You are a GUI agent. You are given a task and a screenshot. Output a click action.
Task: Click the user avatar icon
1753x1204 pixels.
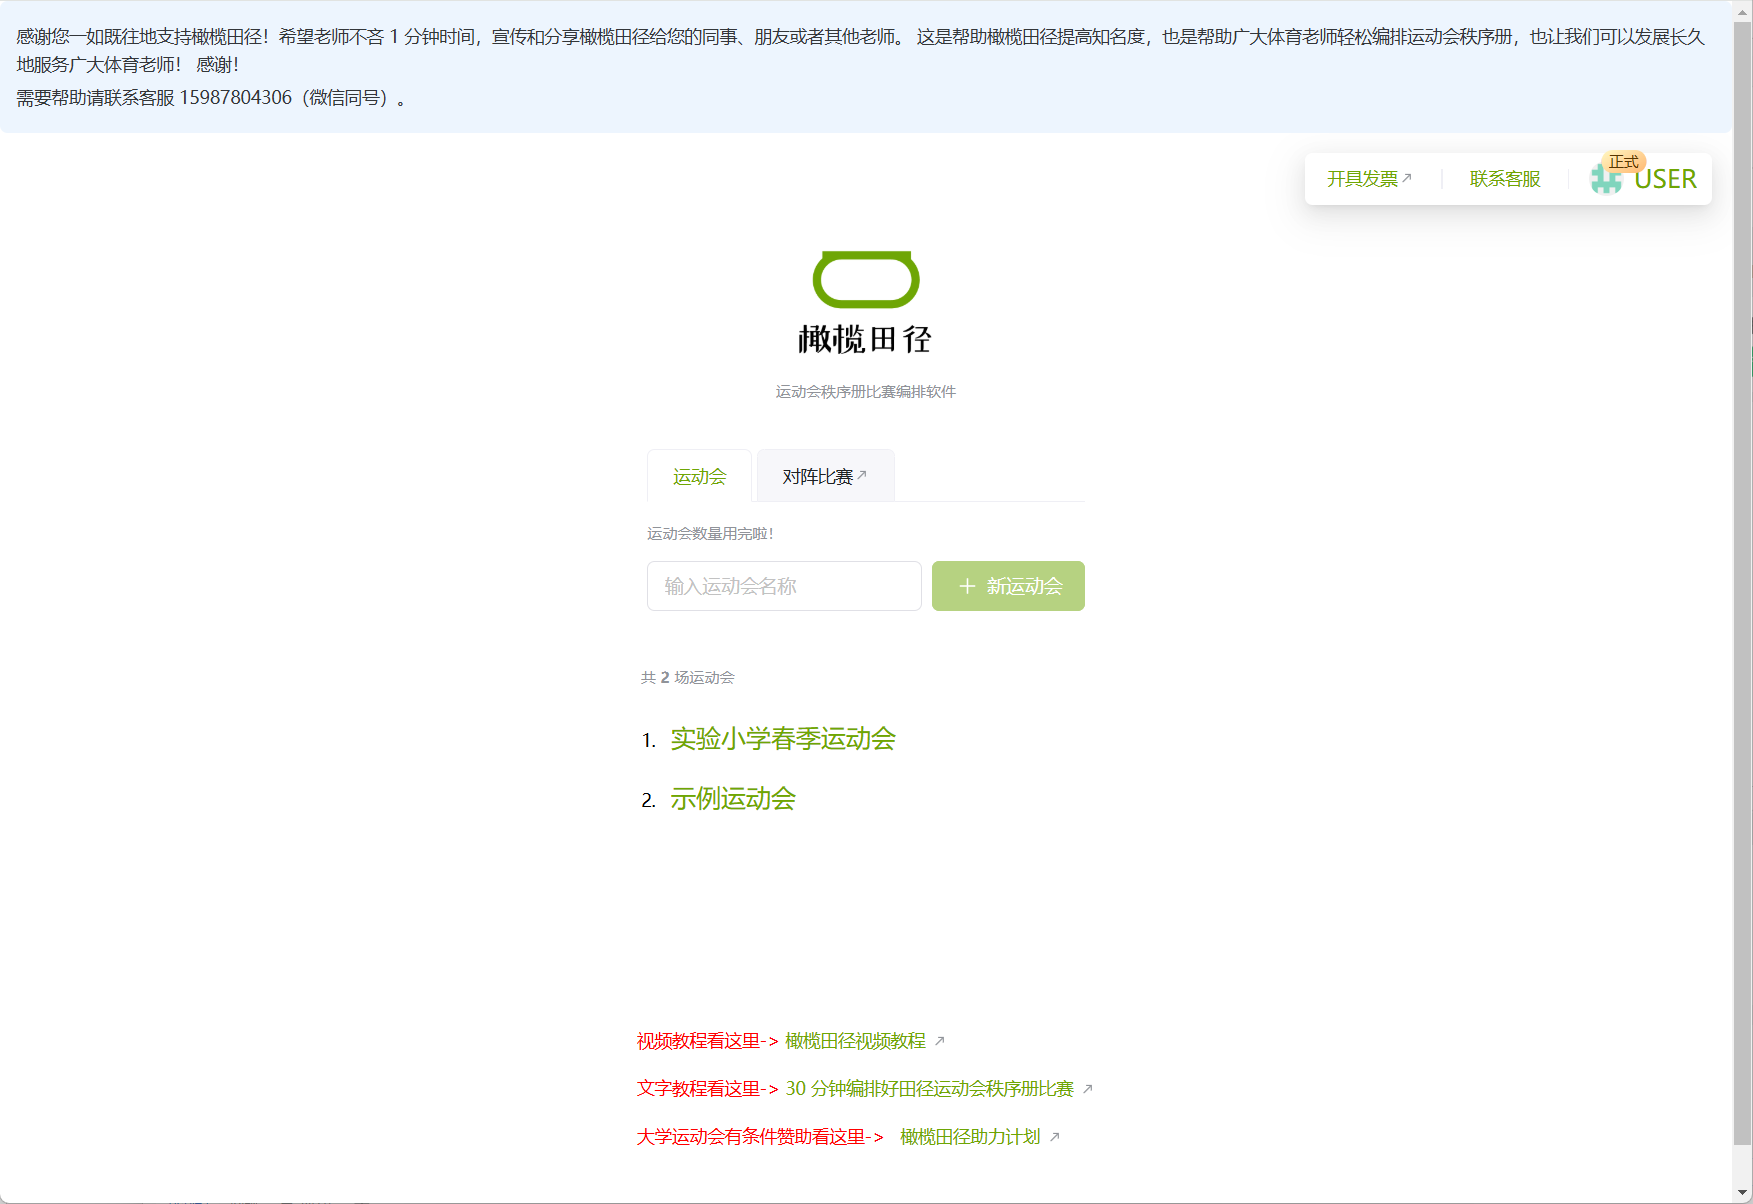1606,180
